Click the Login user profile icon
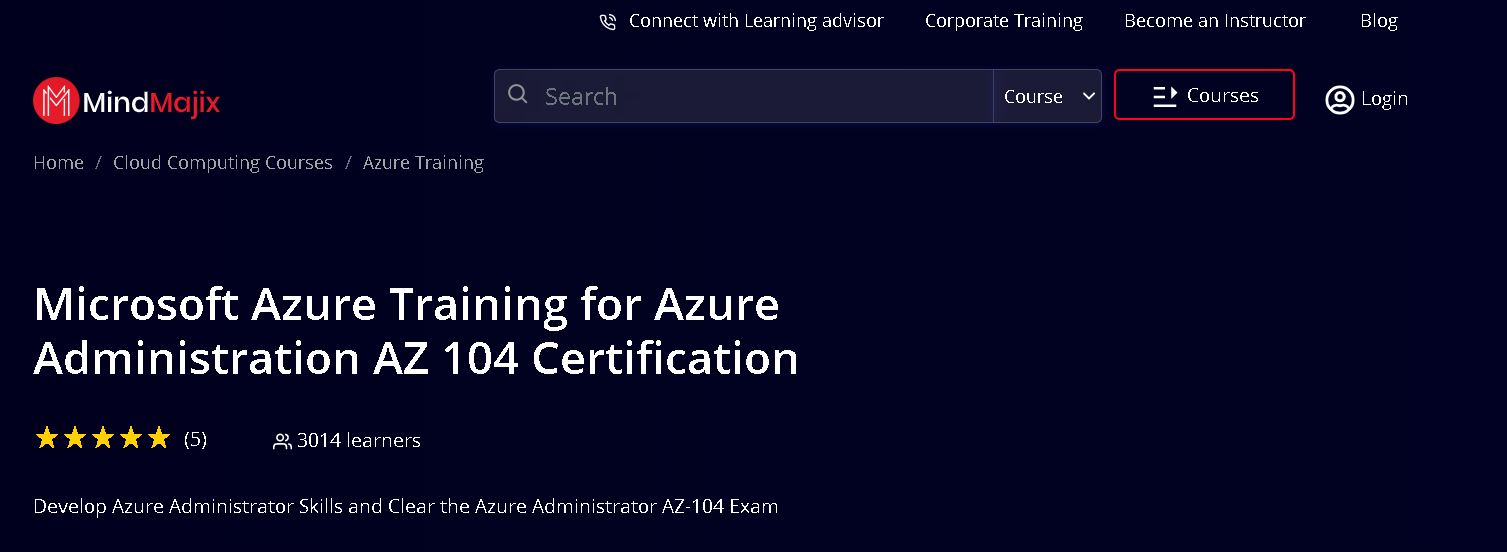 click(1339, 99)
